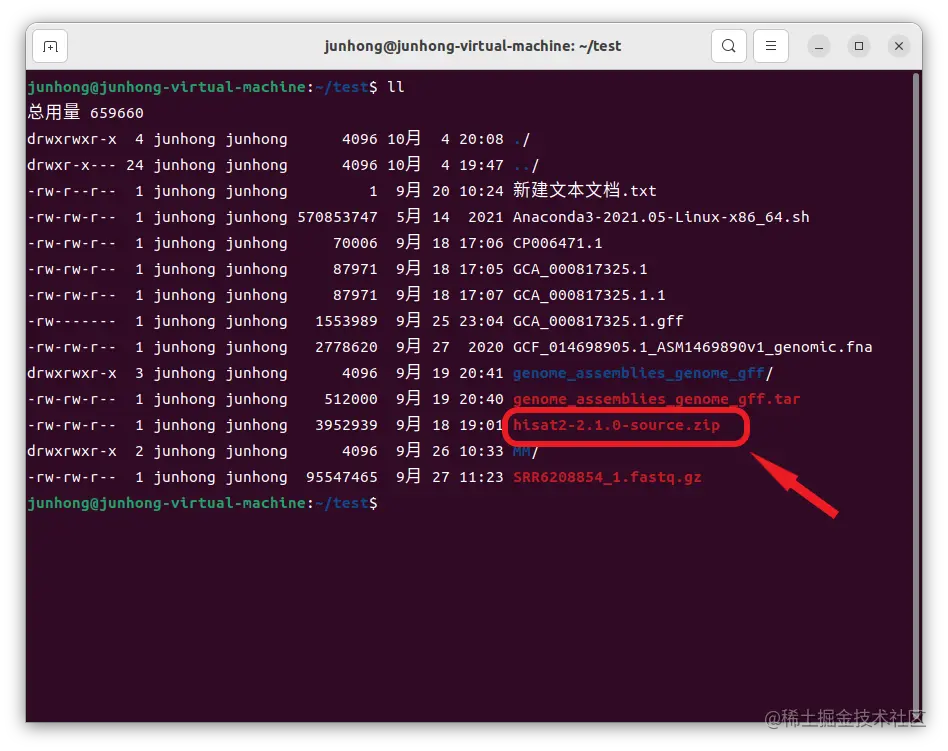Screen dimensions: 948x751
Task: Close the terminal window
Action: pos(898,46)
